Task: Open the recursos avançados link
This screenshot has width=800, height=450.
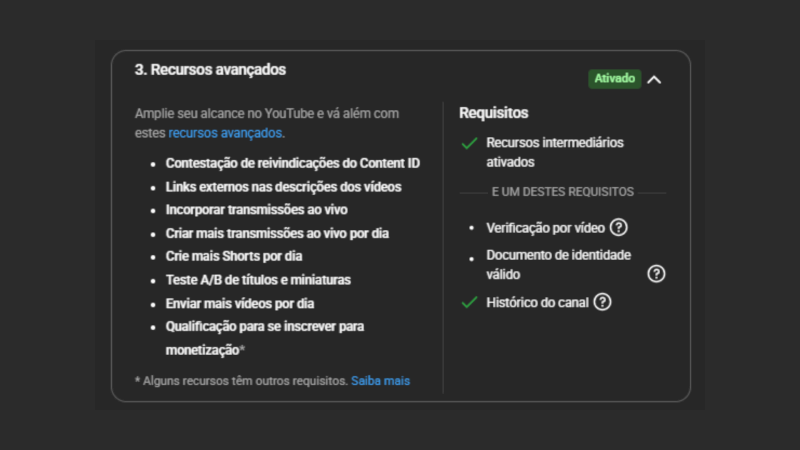Action: [225, 132]
